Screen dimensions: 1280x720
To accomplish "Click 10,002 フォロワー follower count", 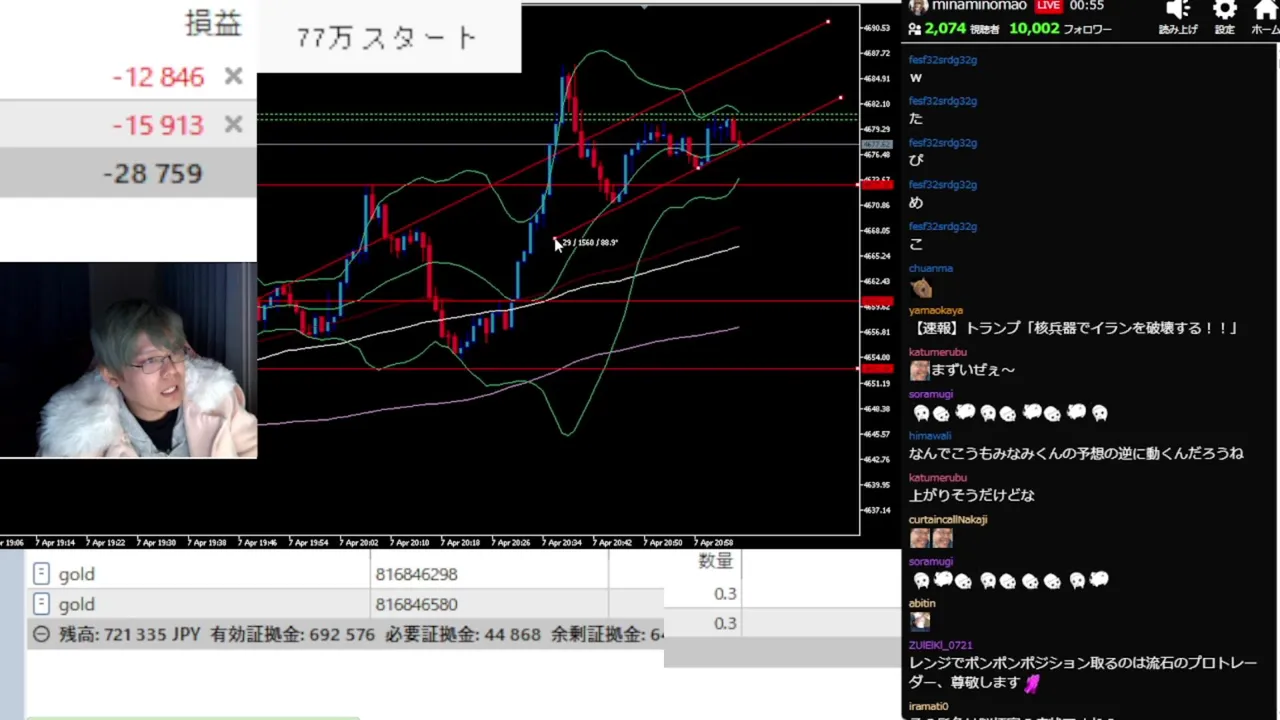I will [1060, 29].
